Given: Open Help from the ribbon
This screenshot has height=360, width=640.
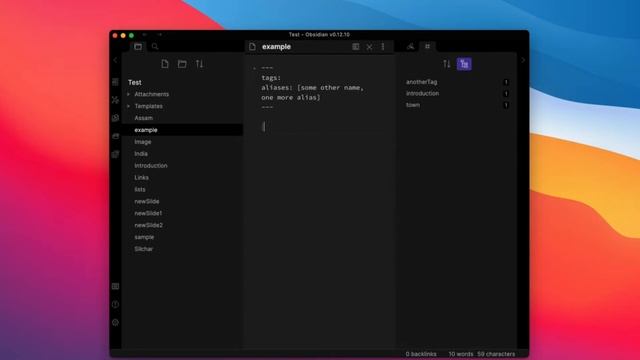Looking at the screenshot, I should tap(116, 304).
